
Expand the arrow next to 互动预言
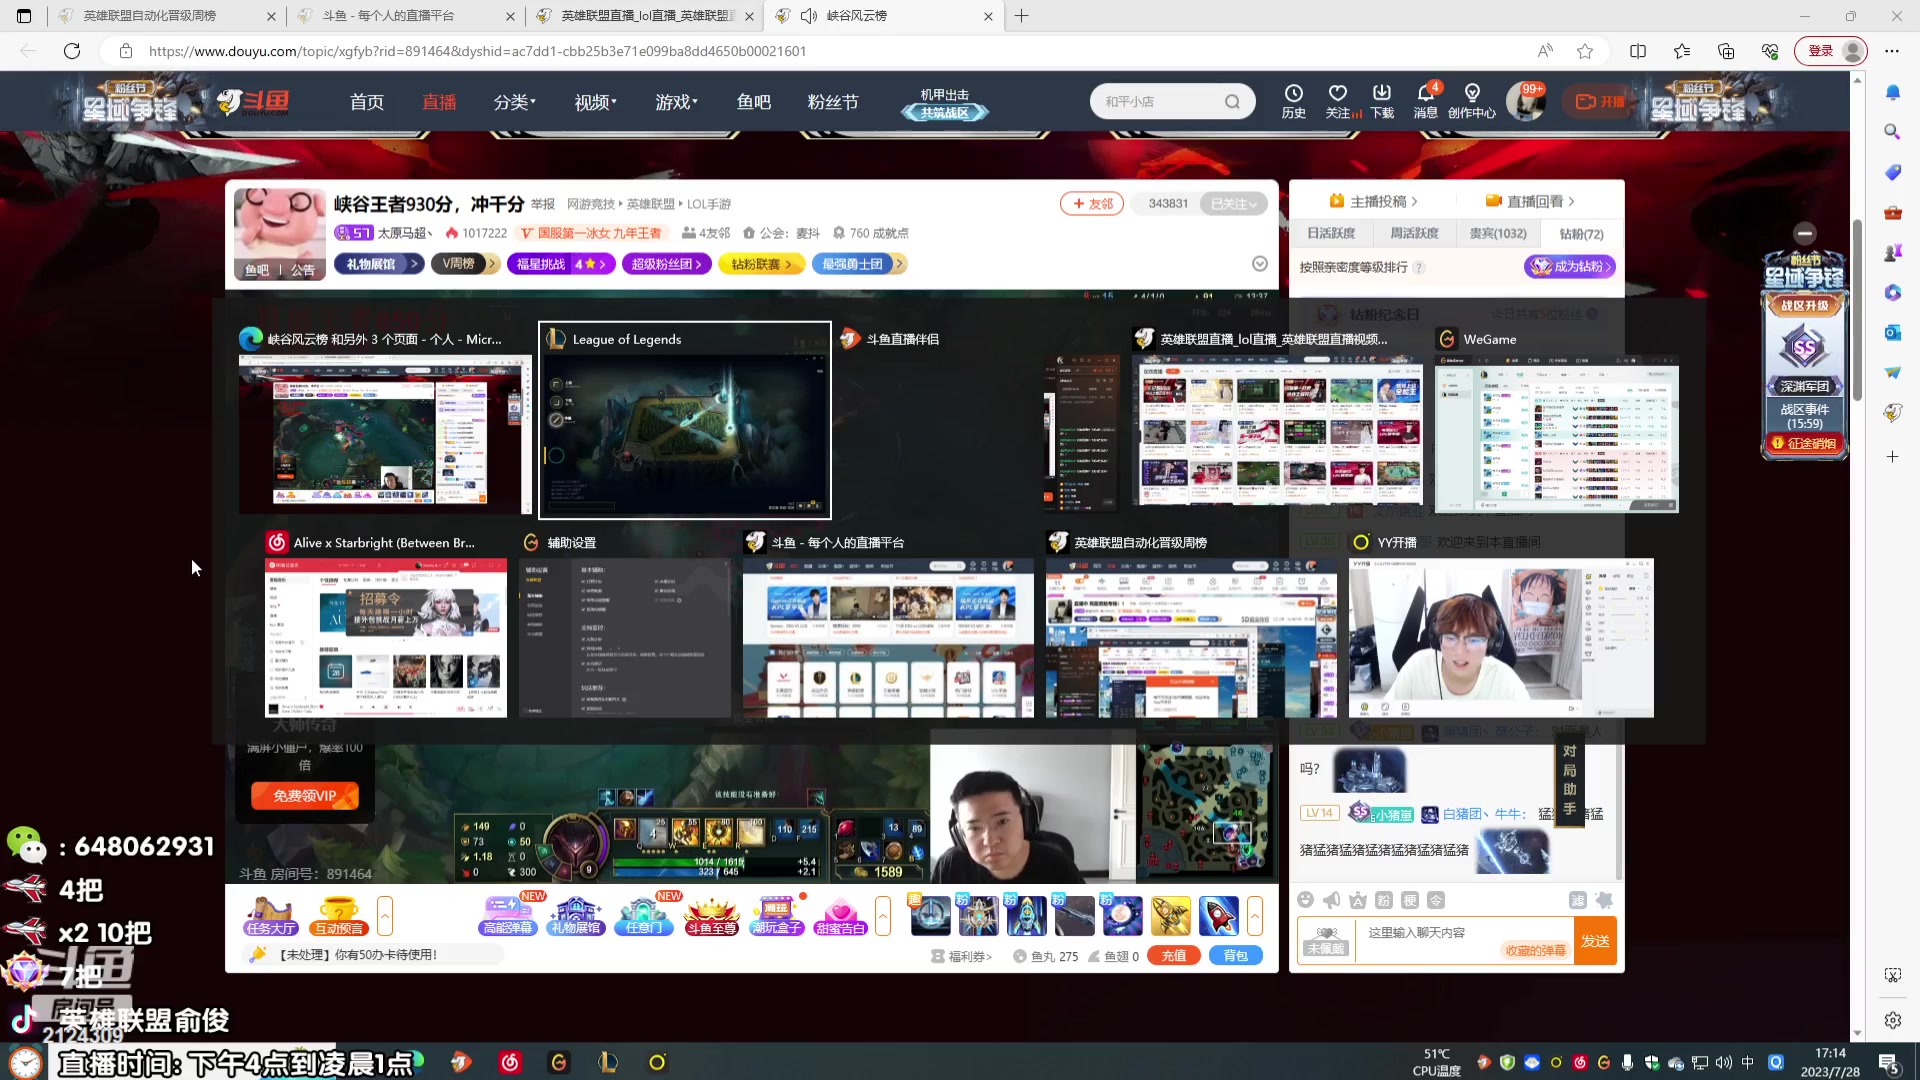pos(385,916)
